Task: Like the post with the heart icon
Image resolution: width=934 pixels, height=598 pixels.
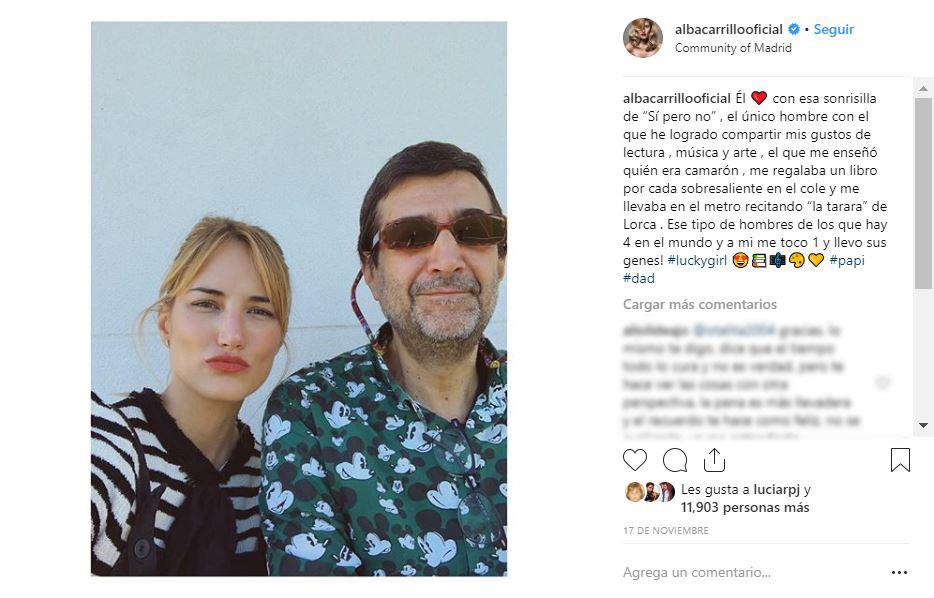Action: 635,460
